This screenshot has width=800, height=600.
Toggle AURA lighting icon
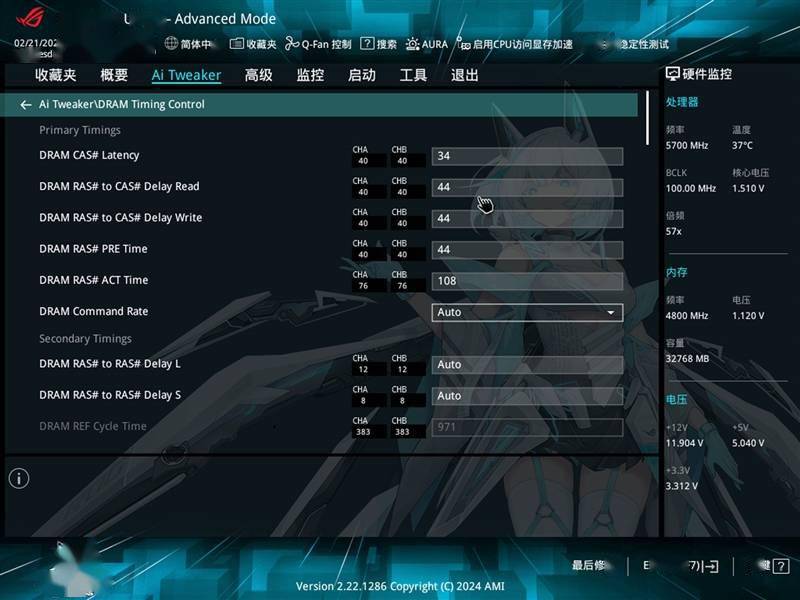pyautogui.click(x=412, y=44)
